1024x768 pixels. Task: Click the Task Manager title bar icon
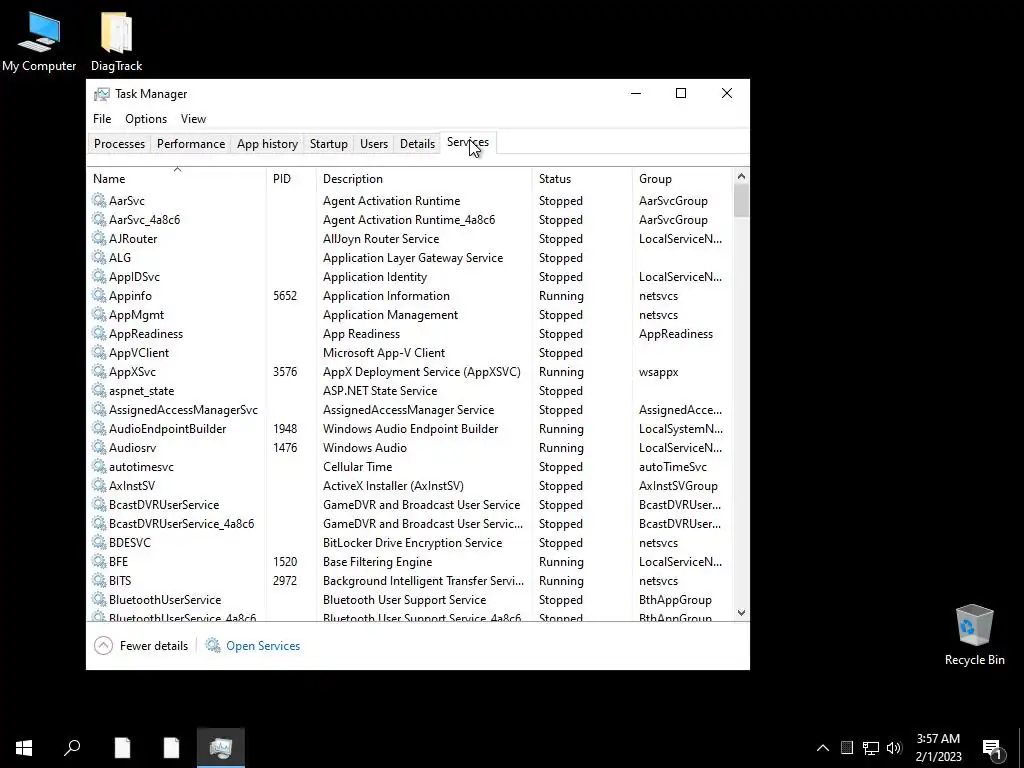pyautogui.click(x=102, y=94)
